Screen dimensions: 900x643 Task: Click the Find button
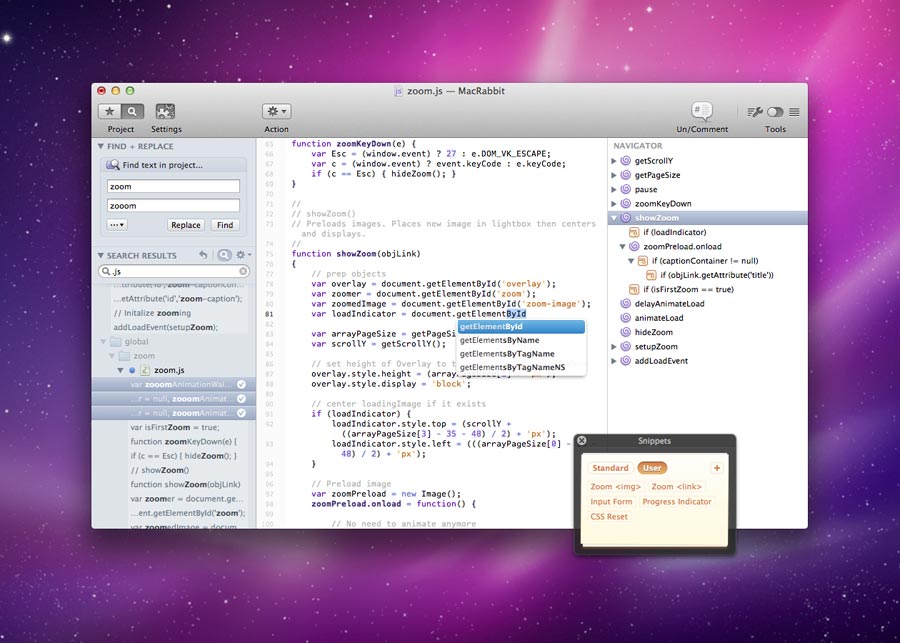click(224, 224)
